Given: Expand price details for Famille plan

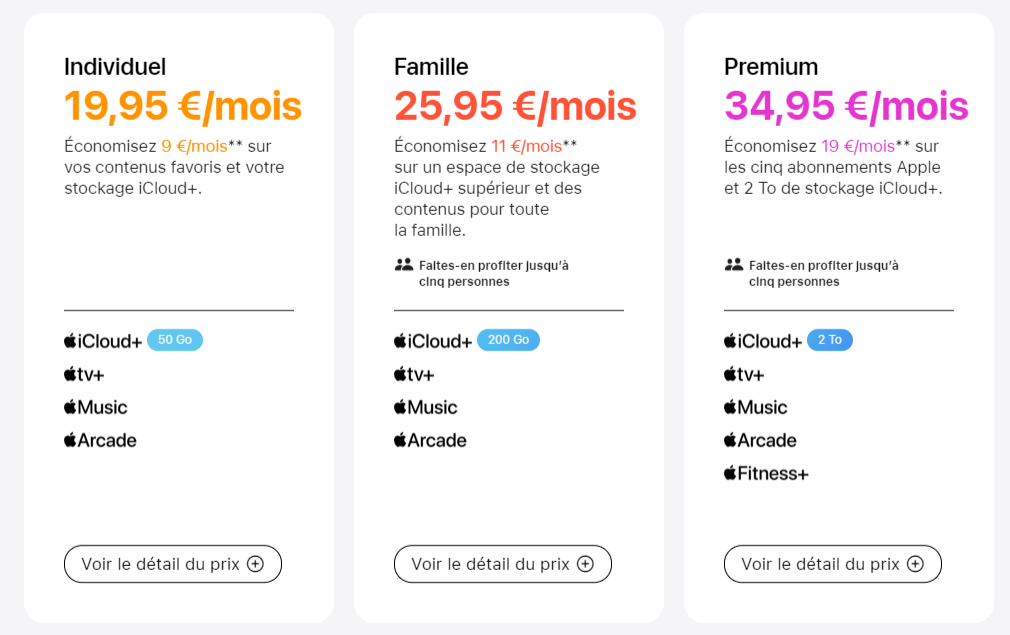Looking at the screenshot, I should click(x=502, y=564).
